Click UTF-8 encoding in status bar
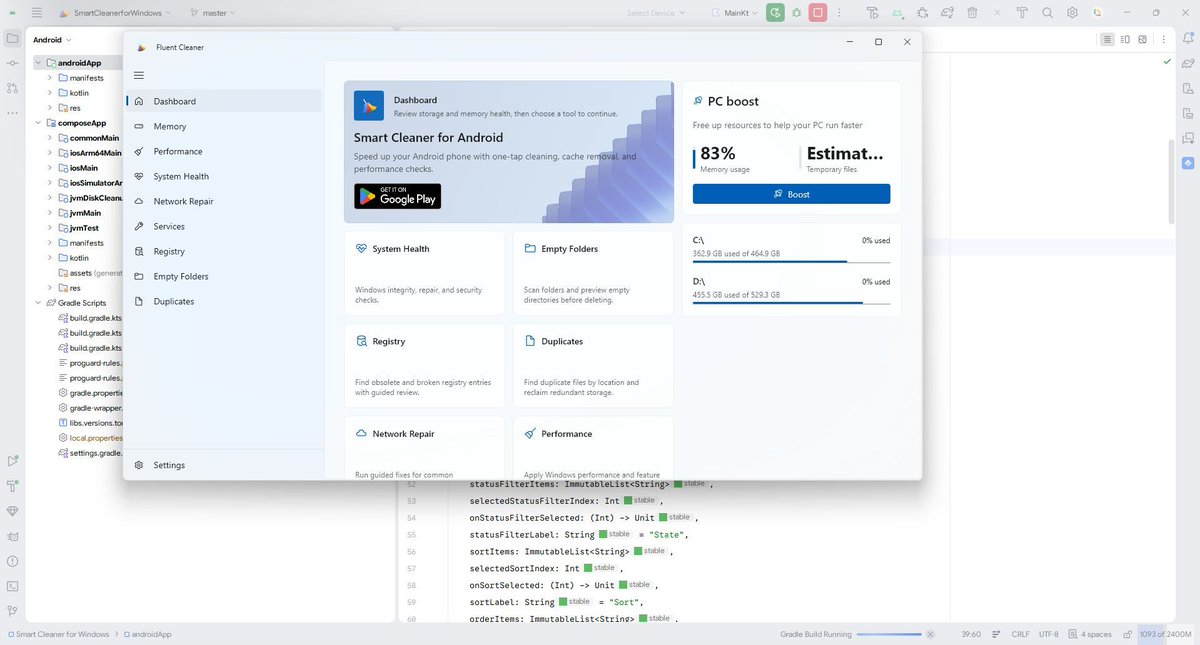1200x645 pixels. pos(1049,634)
